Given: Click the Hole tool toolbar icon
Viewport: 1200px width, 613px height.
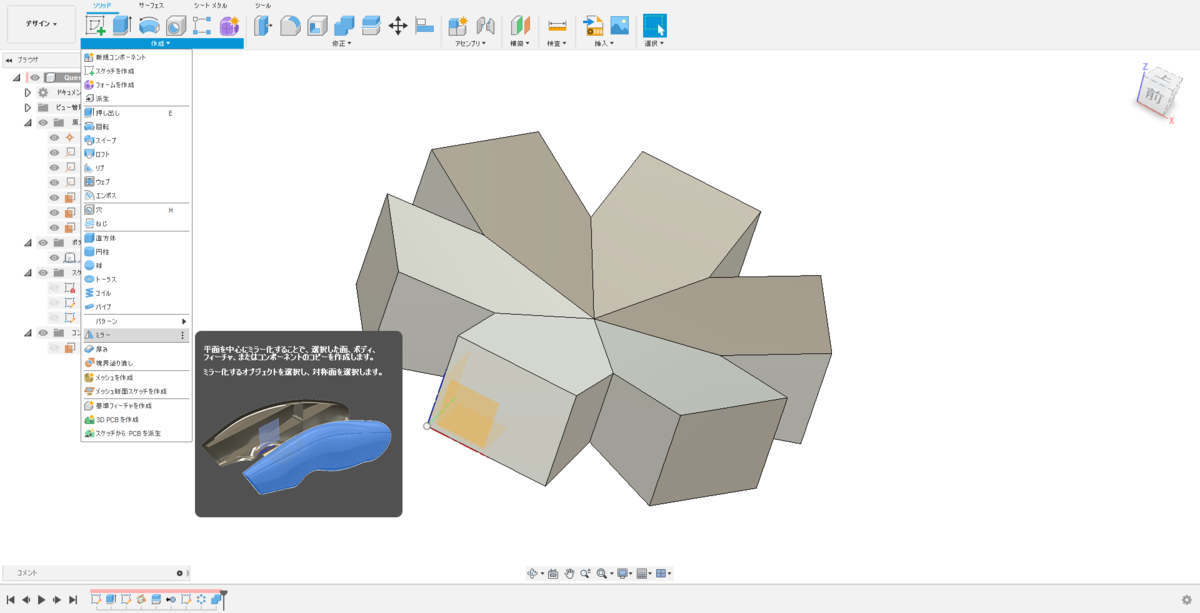Looking at the screenshot, I should point(176,26).
